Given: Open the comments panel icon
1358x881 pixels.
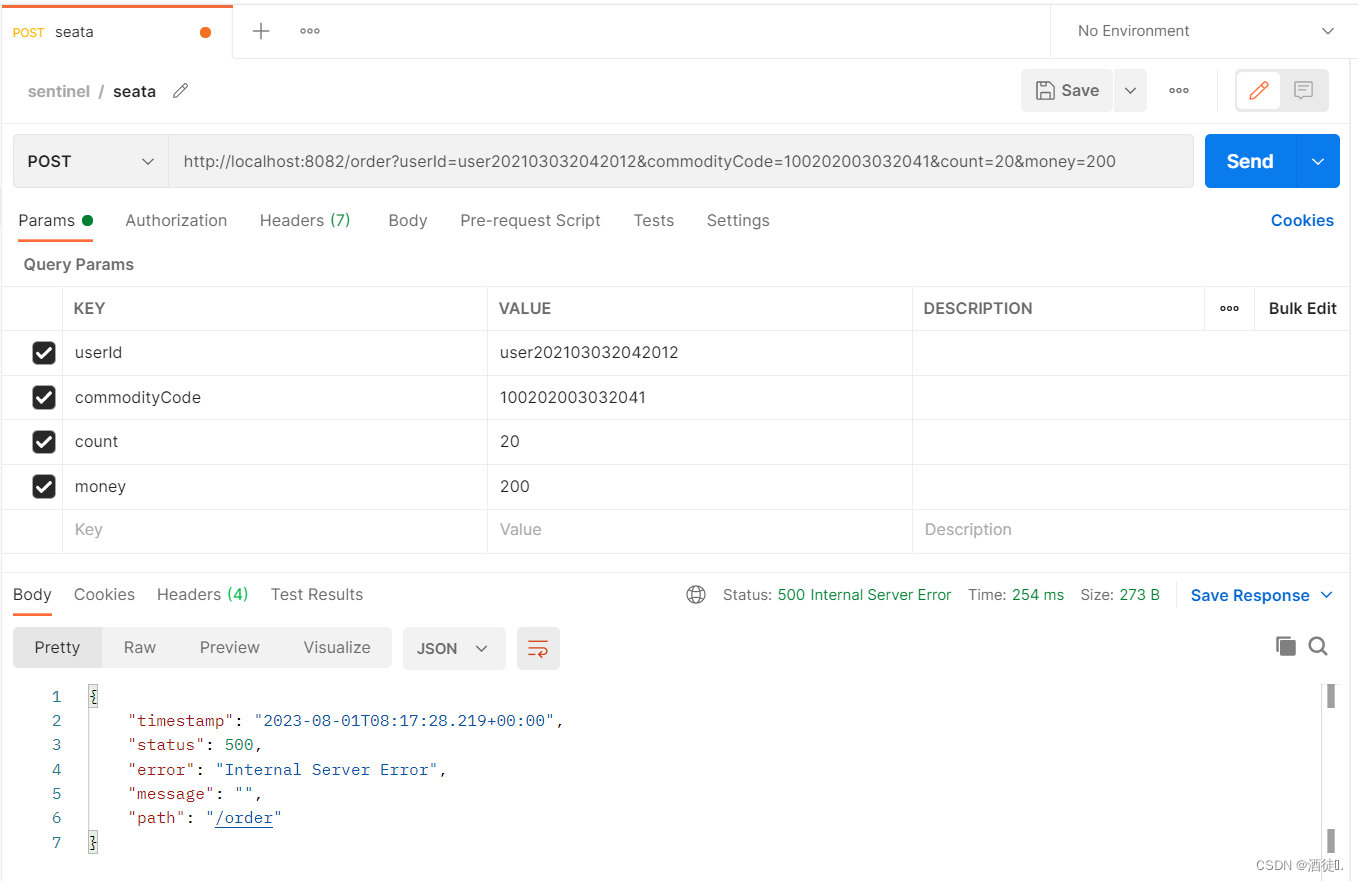Looking at the screenshot, I should [1303, 90].
